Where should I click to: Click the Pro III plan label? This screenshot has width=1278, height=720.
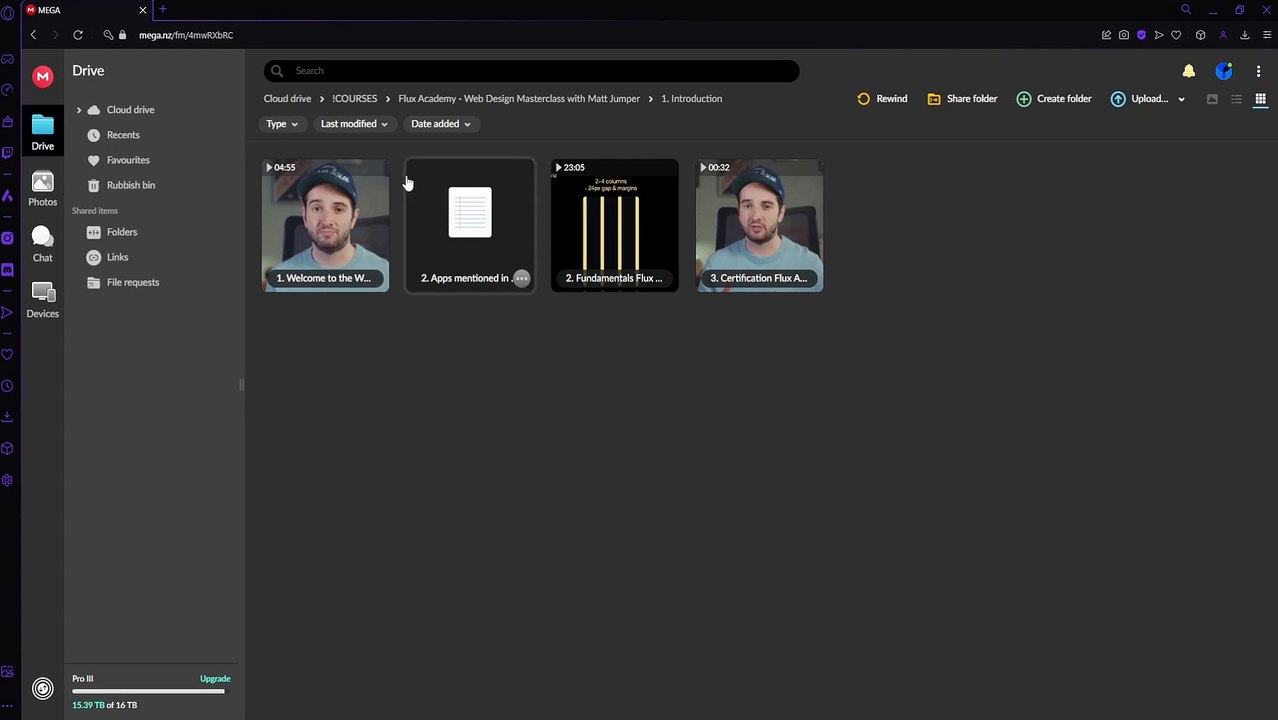[82, 679]
